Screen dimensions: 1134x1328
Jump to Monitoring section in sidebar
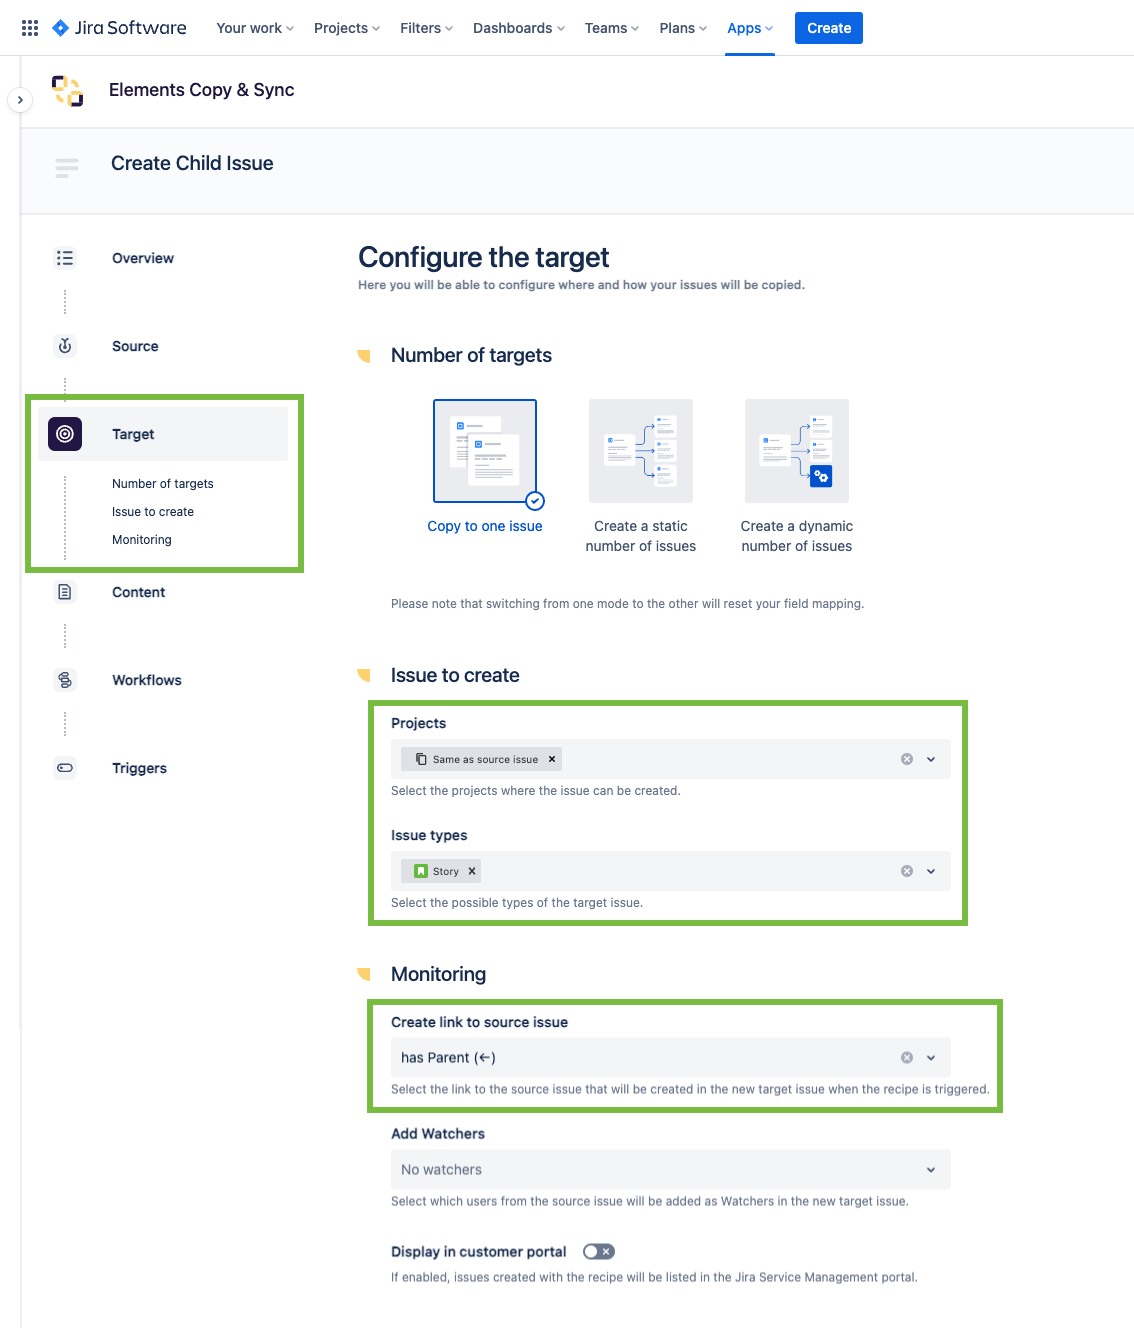pos(142,540)
